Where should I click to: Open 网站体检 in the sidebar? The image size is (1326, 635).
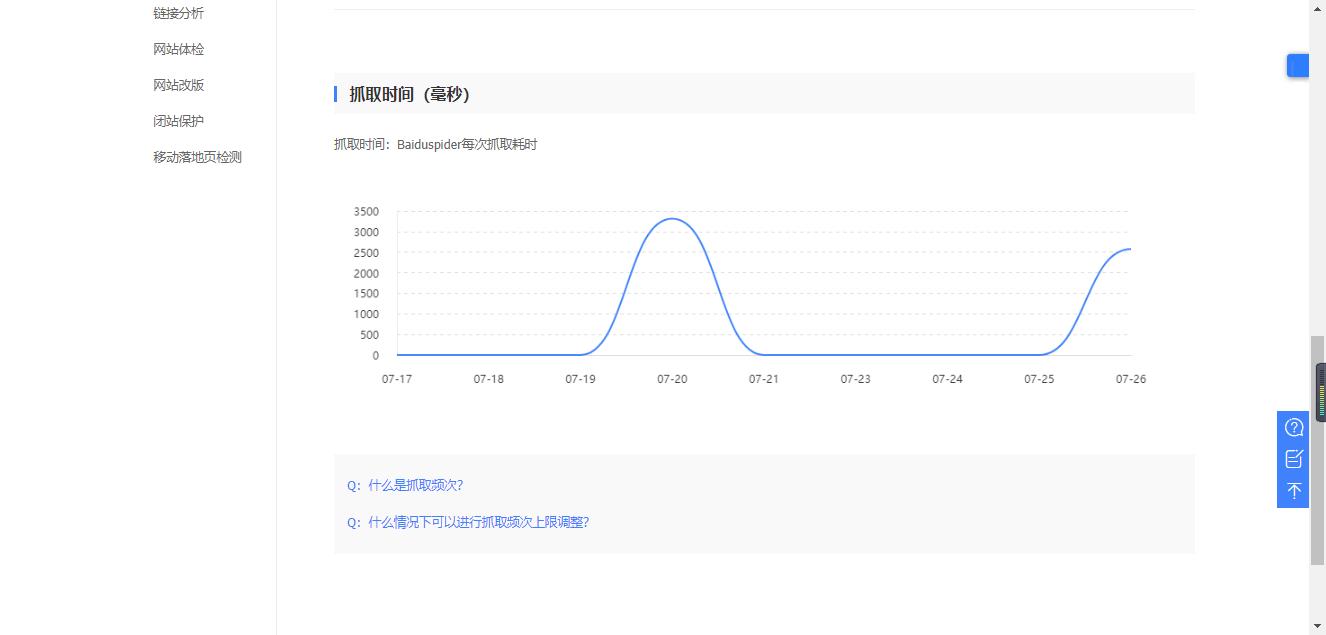178,49
